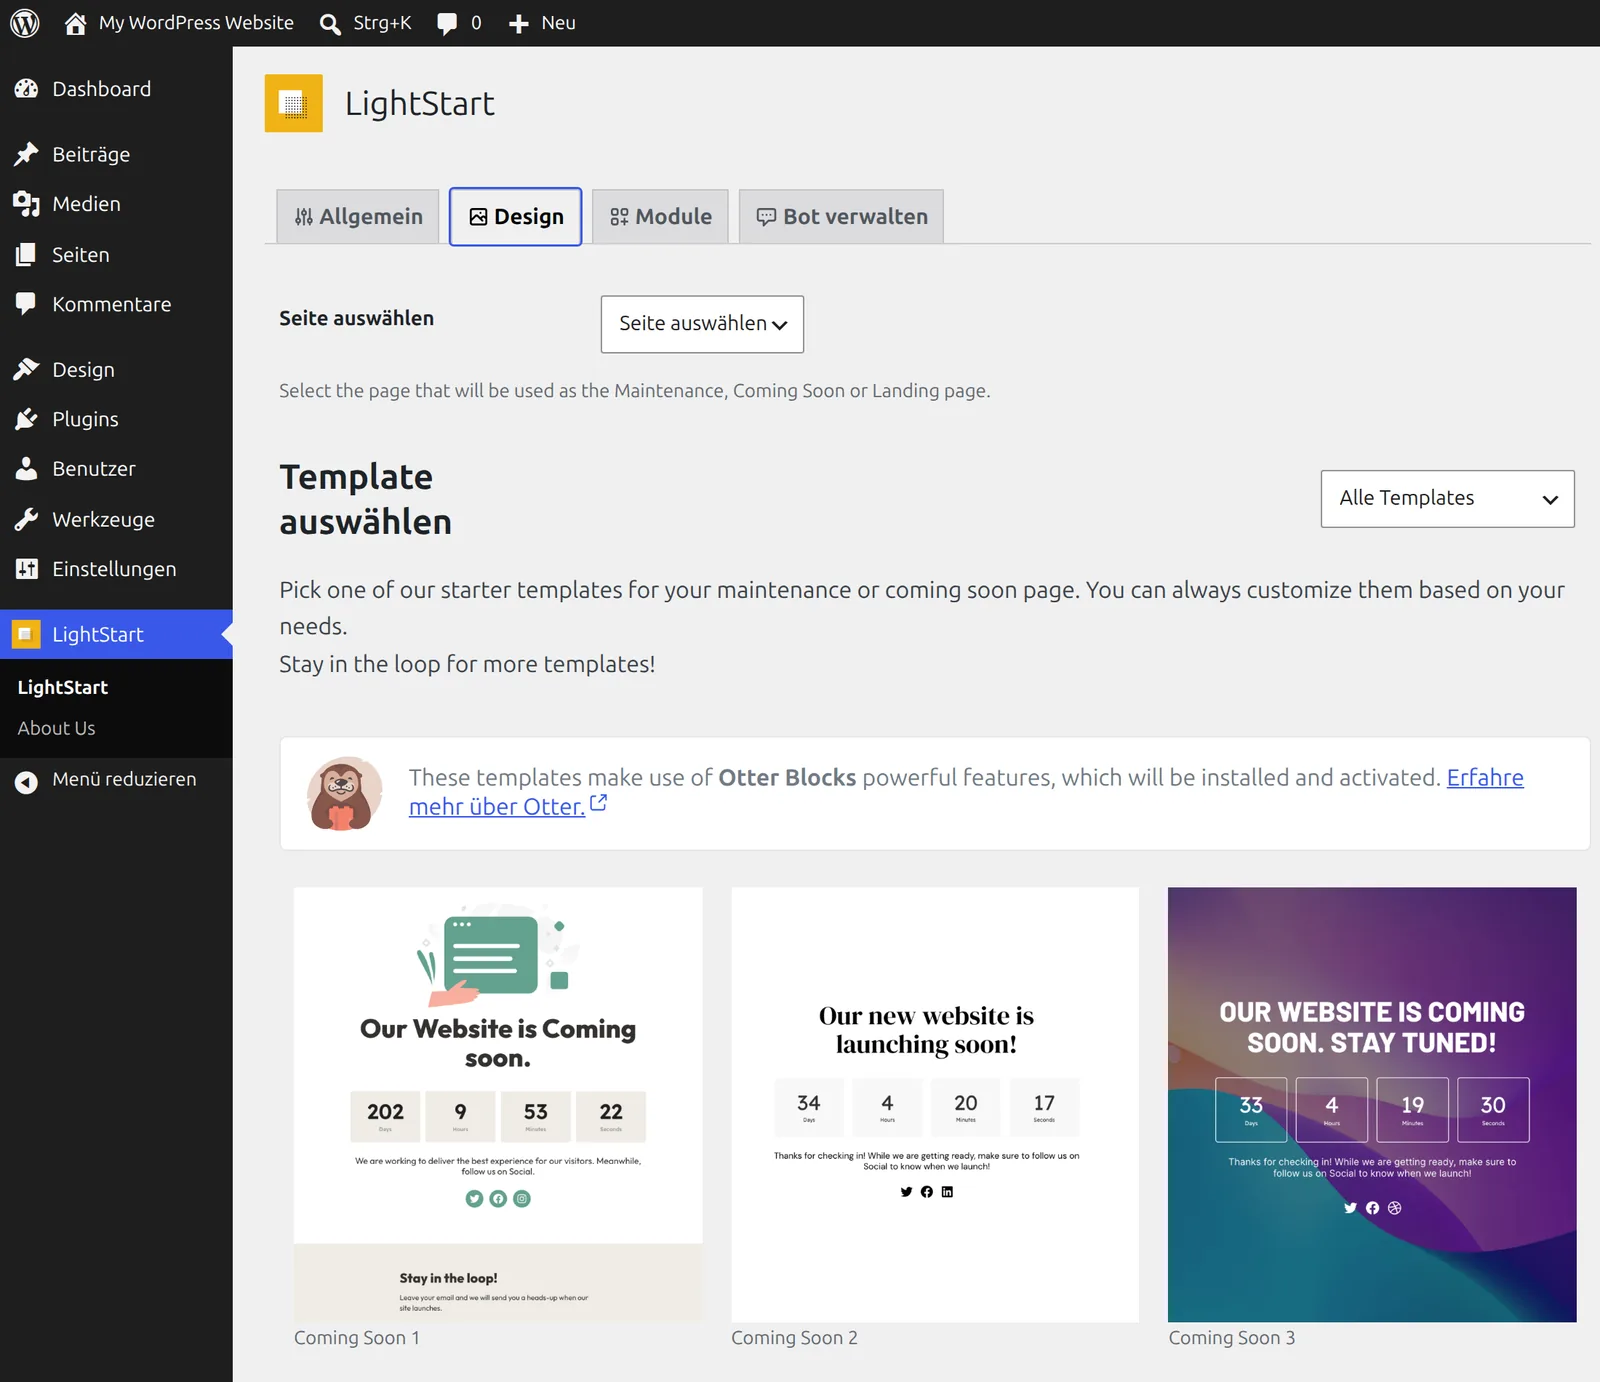Click the LightStart logo in page header
1600x1382 pixels.
click(x=294, y=103)
